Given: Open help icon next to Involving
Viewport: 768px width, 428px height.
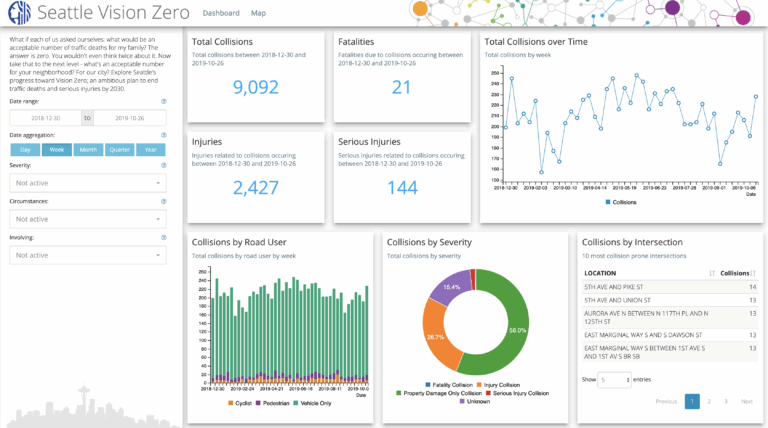Looking at the screenshot, I should 164,238.
